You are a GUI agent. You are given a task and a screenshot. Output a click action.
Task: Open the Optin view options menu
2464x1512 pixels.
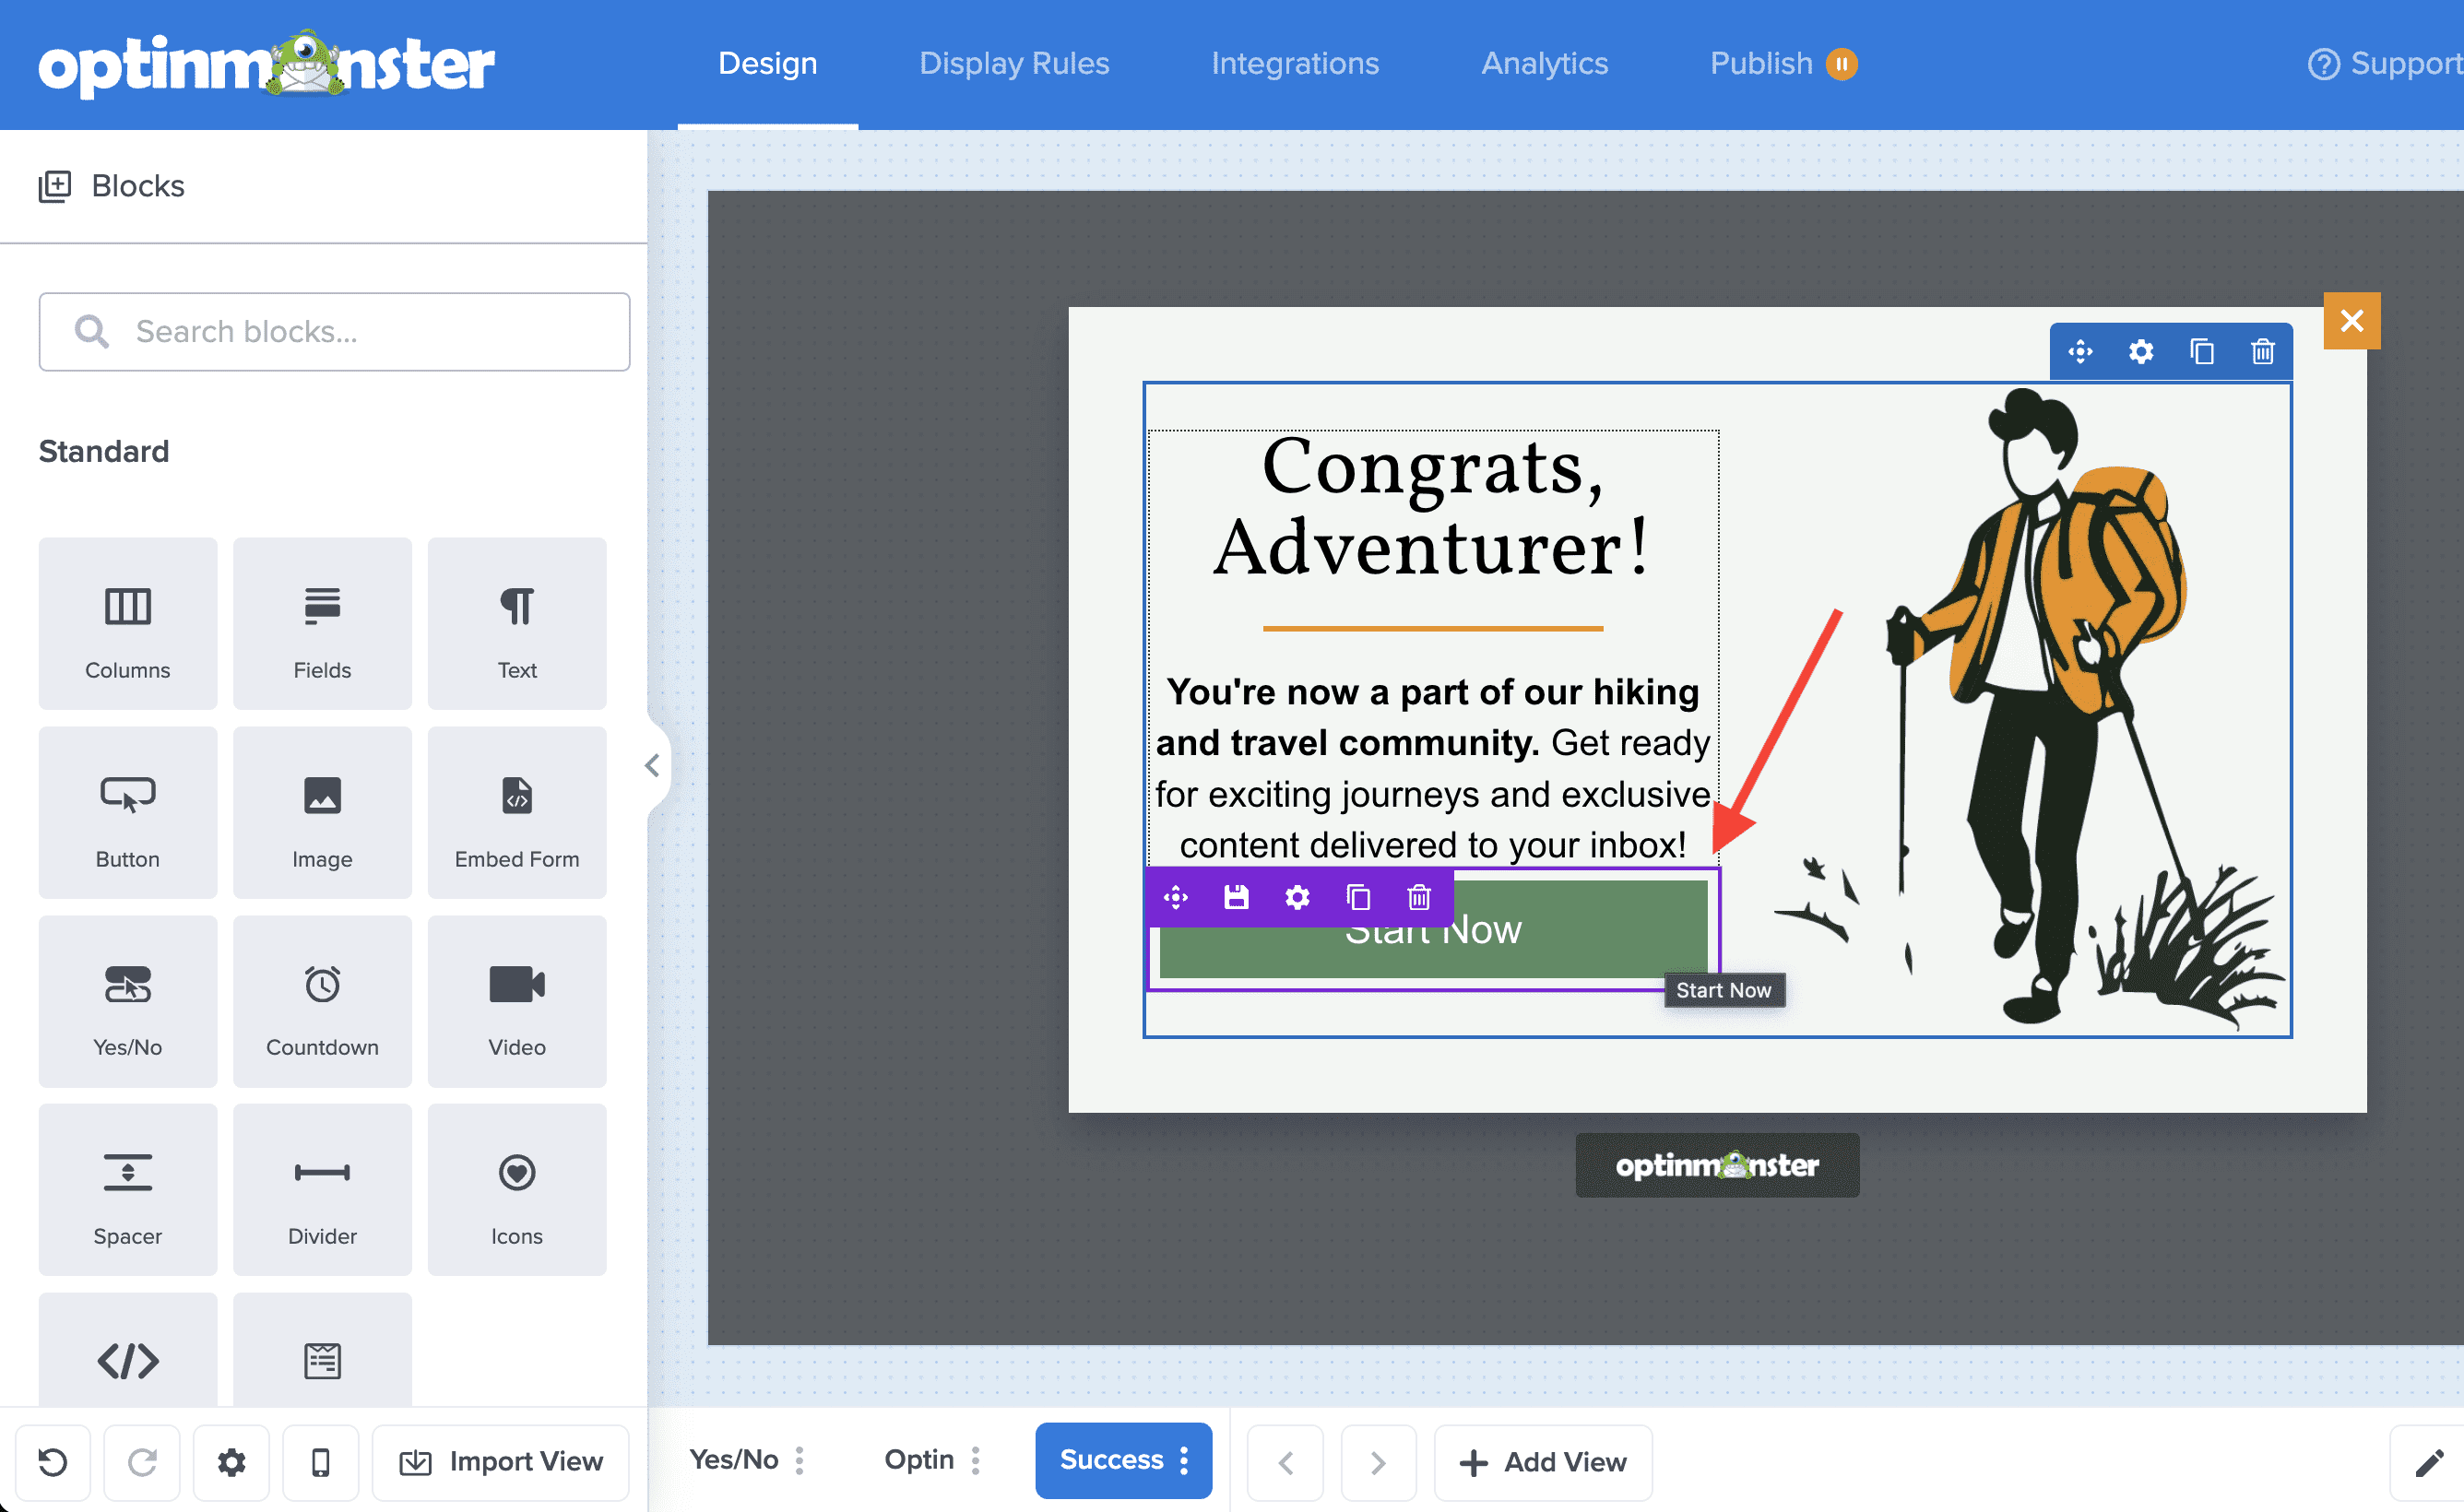click(975, 1460)
